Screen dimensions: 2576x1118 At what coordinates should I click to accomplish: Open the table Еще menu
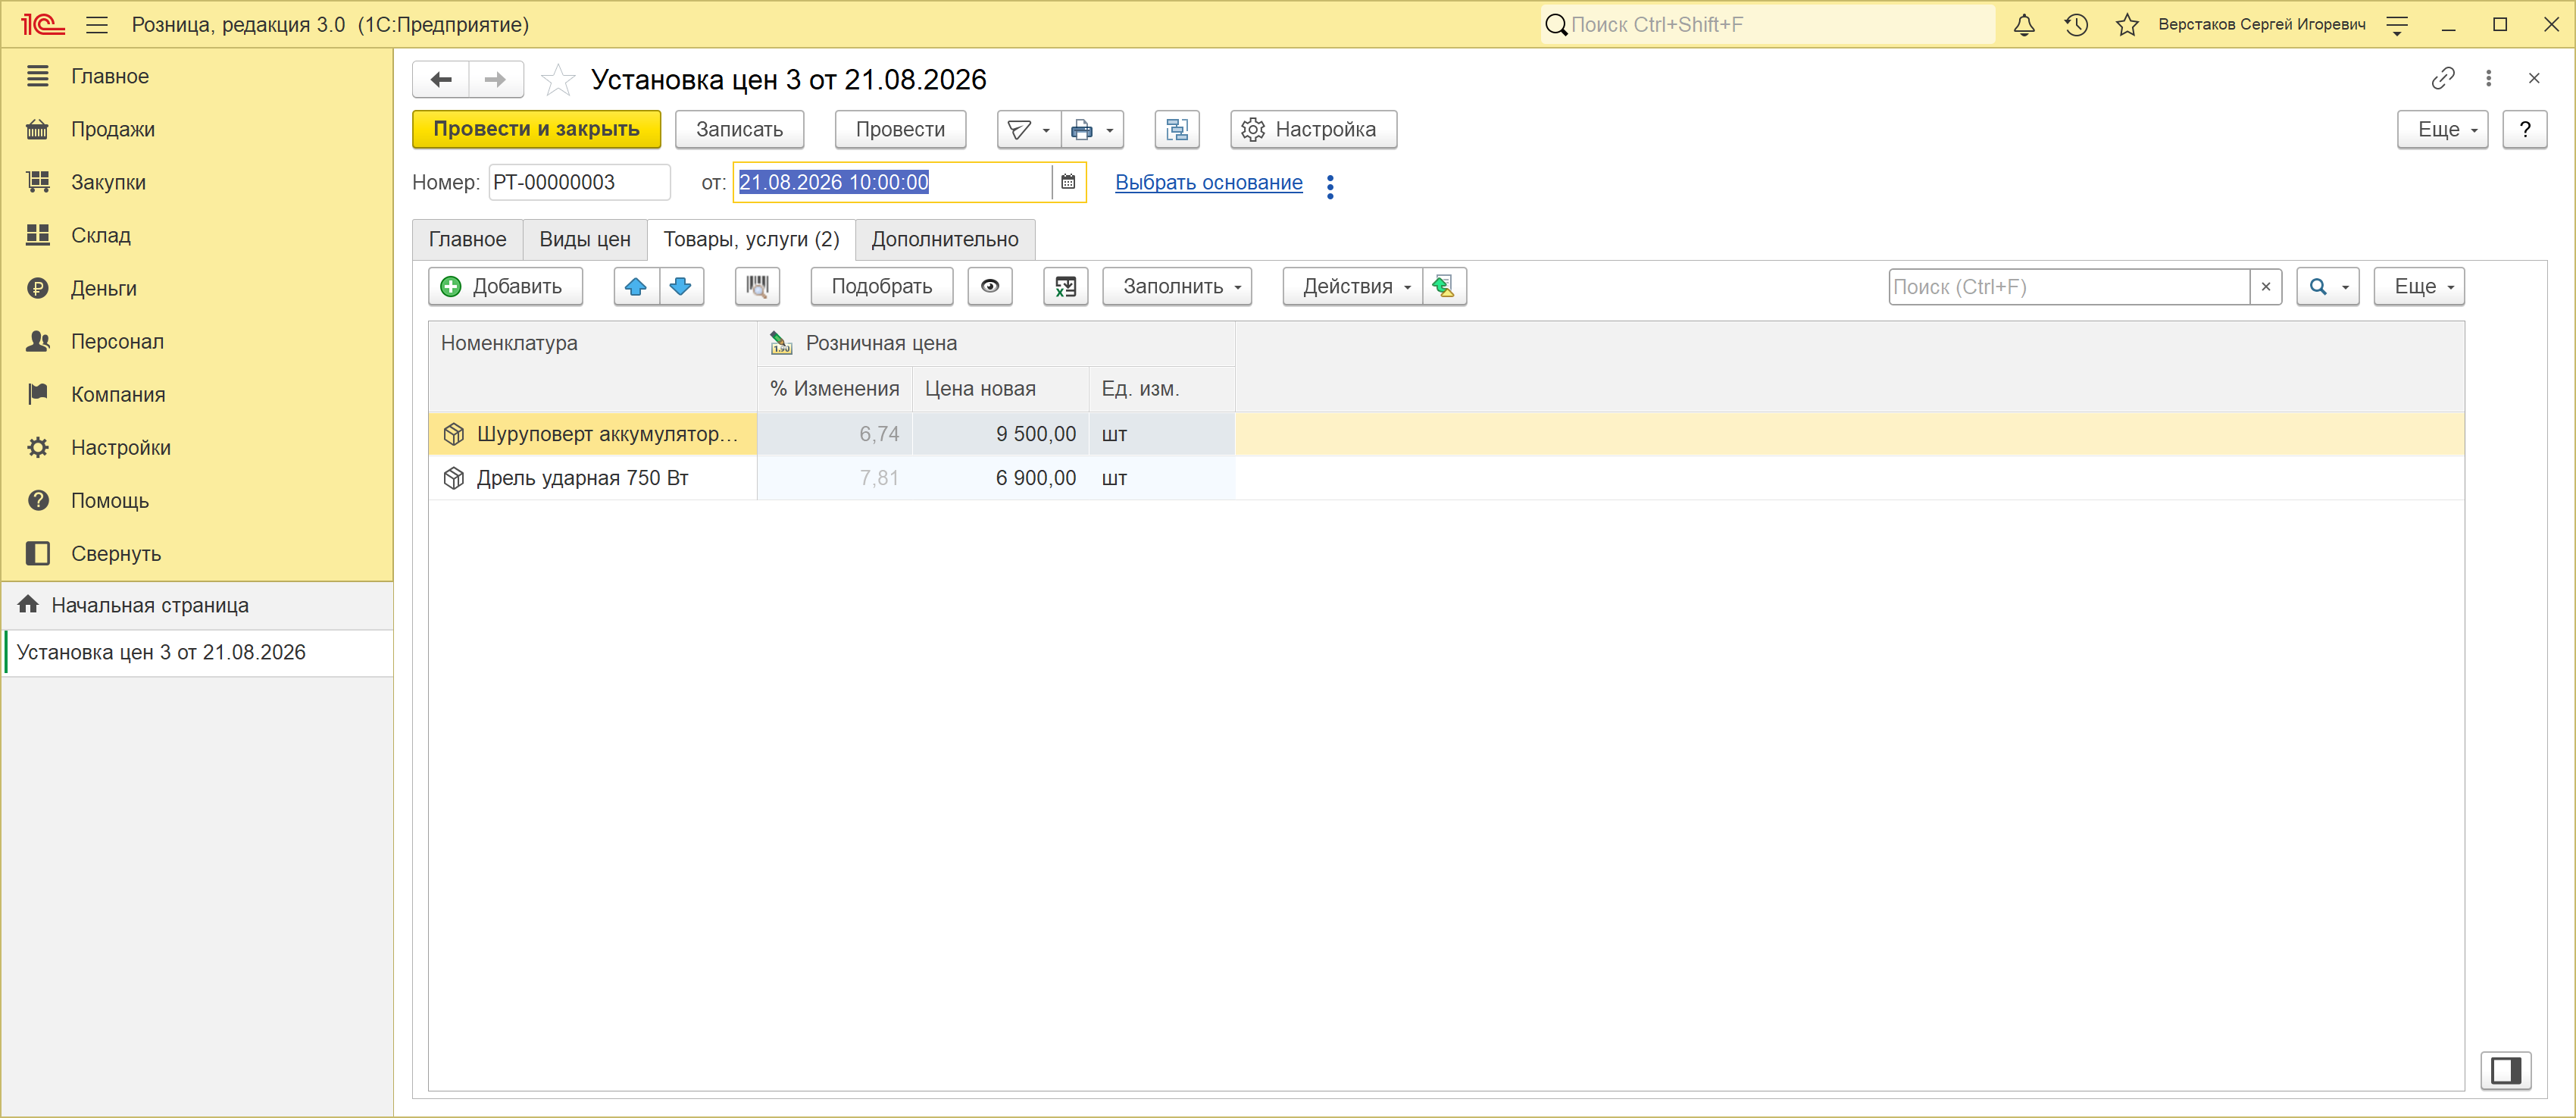pyautogui.click(x=2419, y=287)
